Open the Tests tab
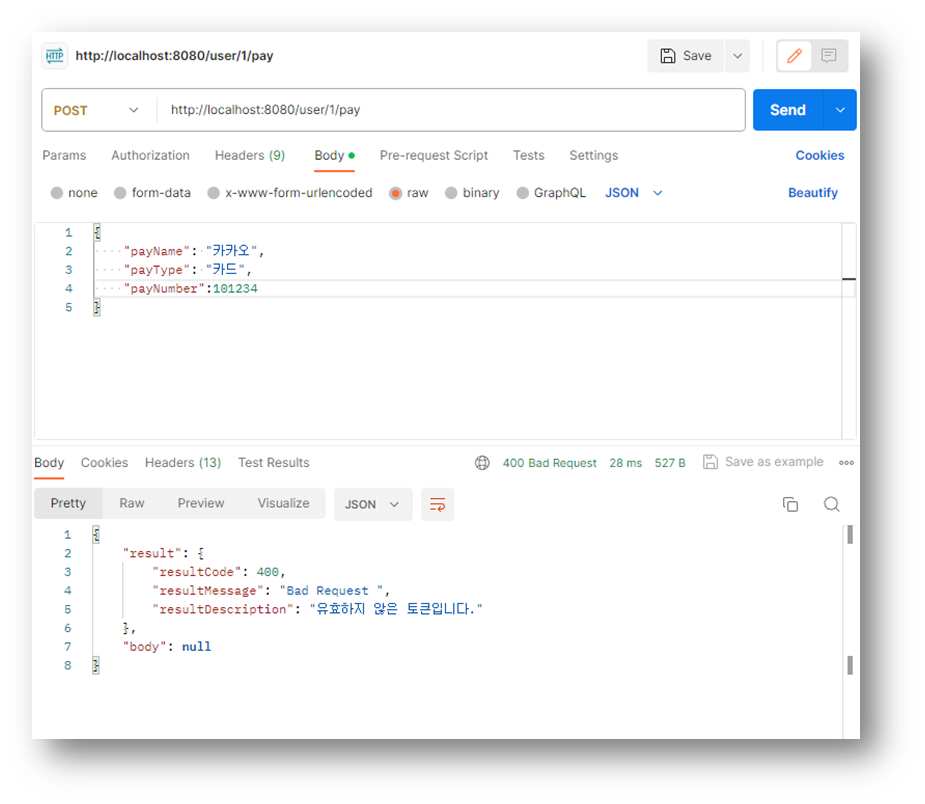The height and width of the screenshot is (804, 925). coord(529,156)
